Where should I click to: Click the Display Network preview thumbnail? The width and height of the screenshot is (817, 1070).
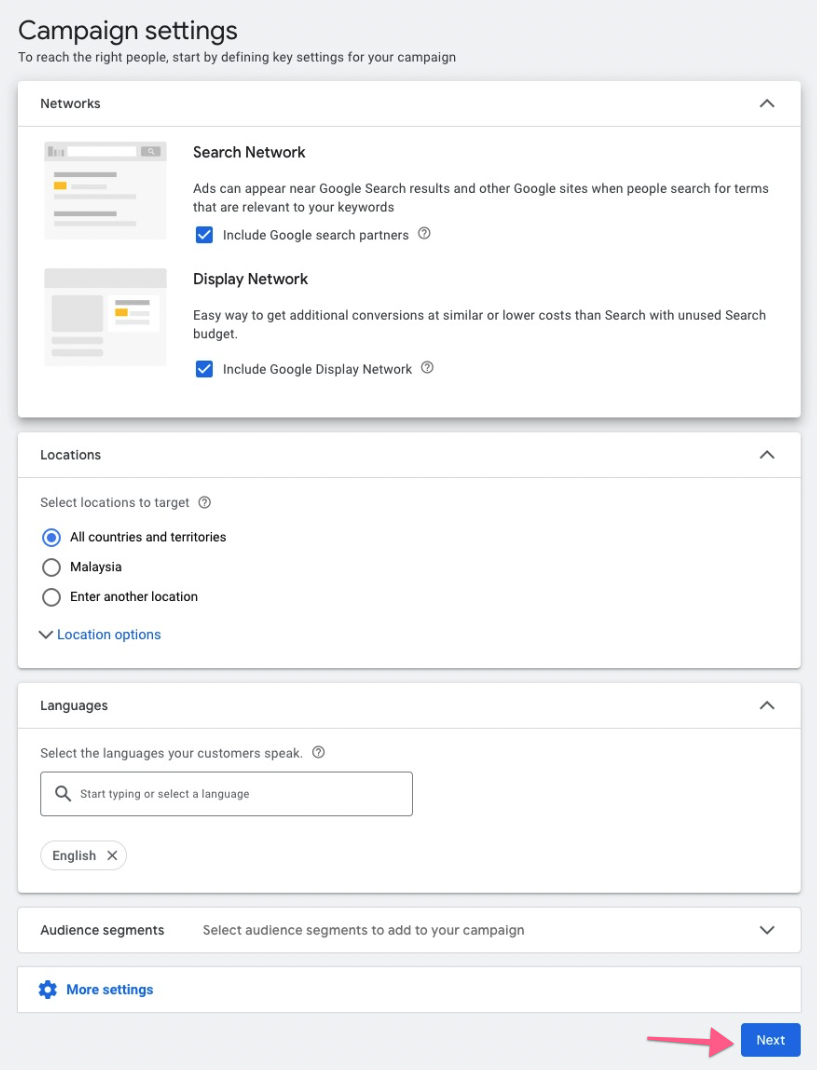coord(105,317)
